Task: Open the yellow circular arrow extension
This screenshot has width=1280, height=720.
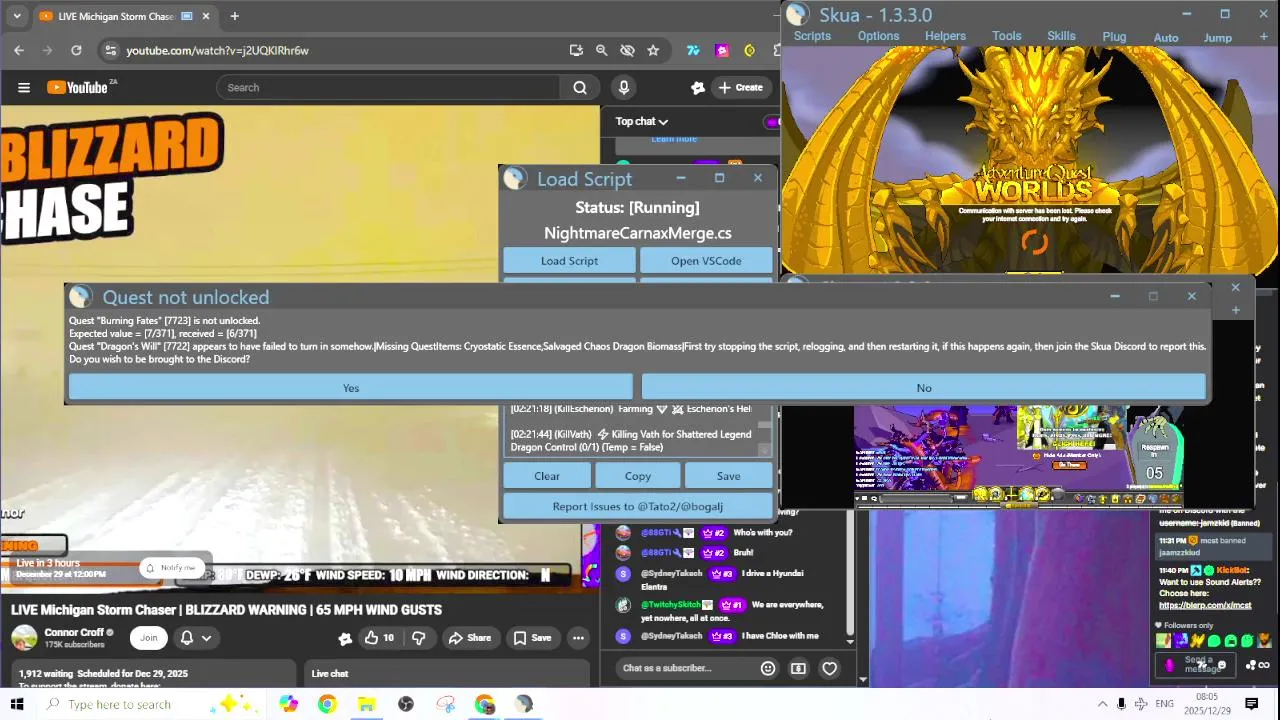Action: click(x=750, y=50)
